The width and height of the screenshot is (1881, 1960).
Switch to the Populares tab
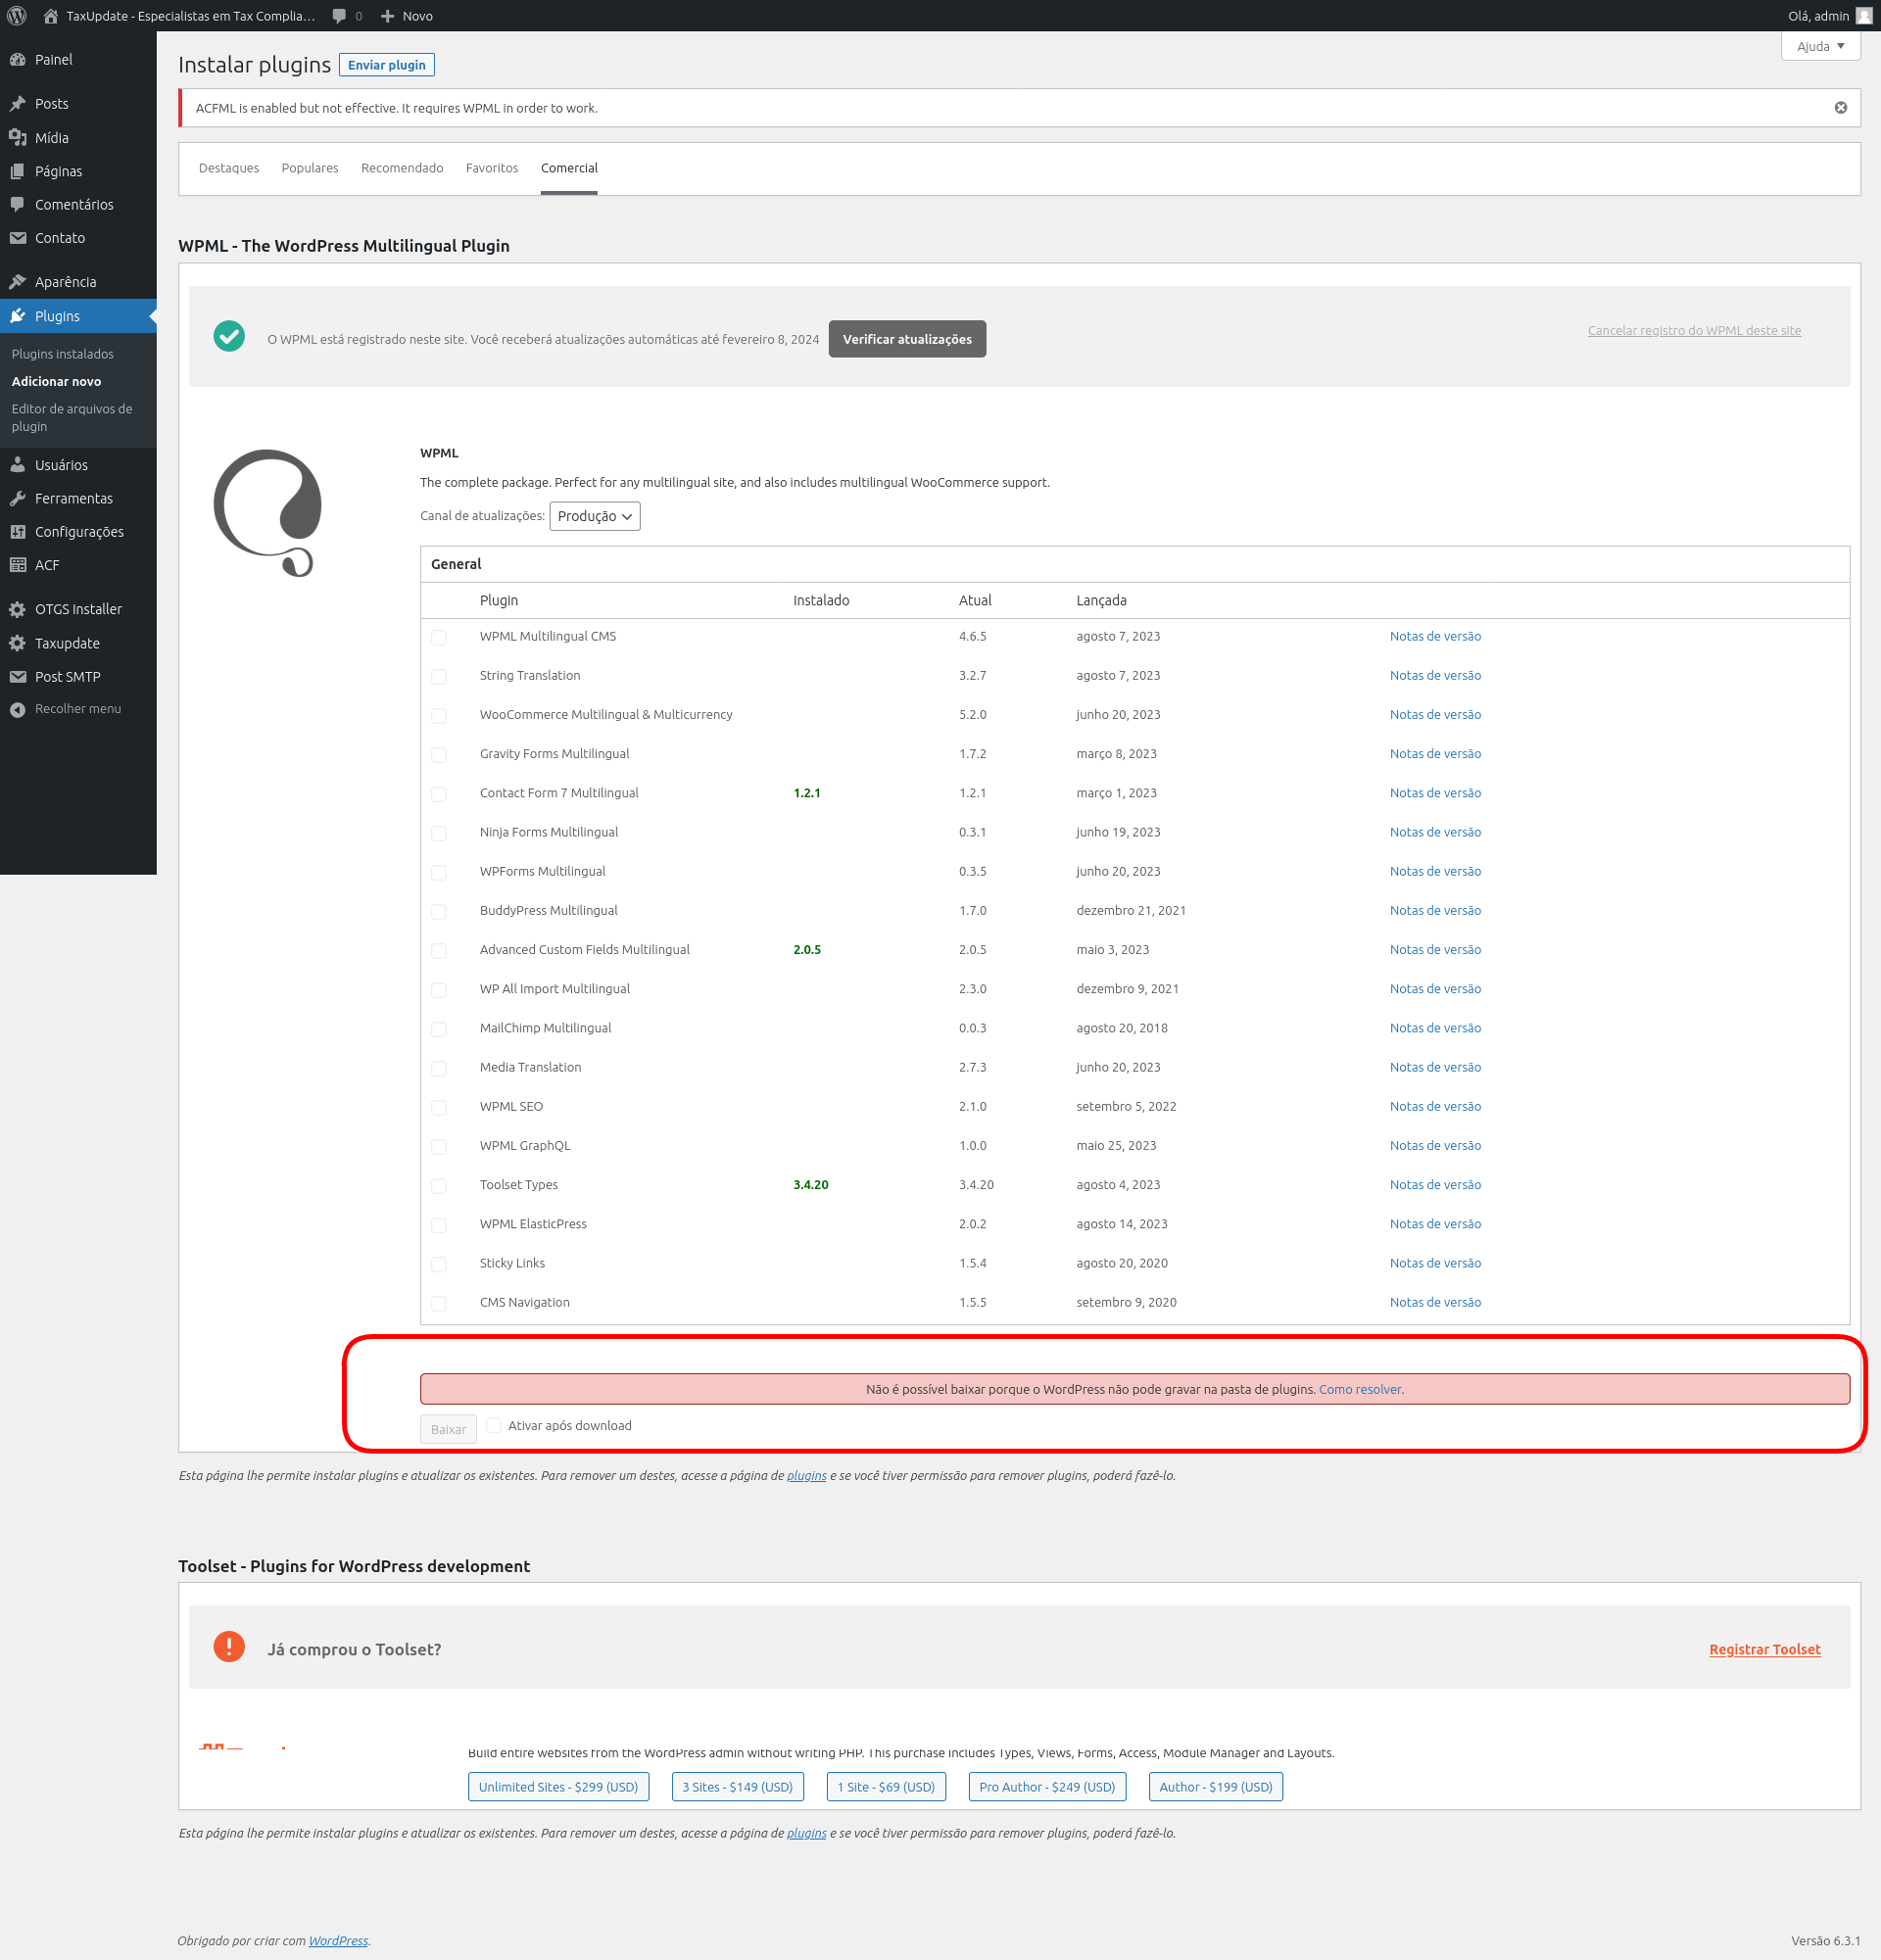pos(310,168)
